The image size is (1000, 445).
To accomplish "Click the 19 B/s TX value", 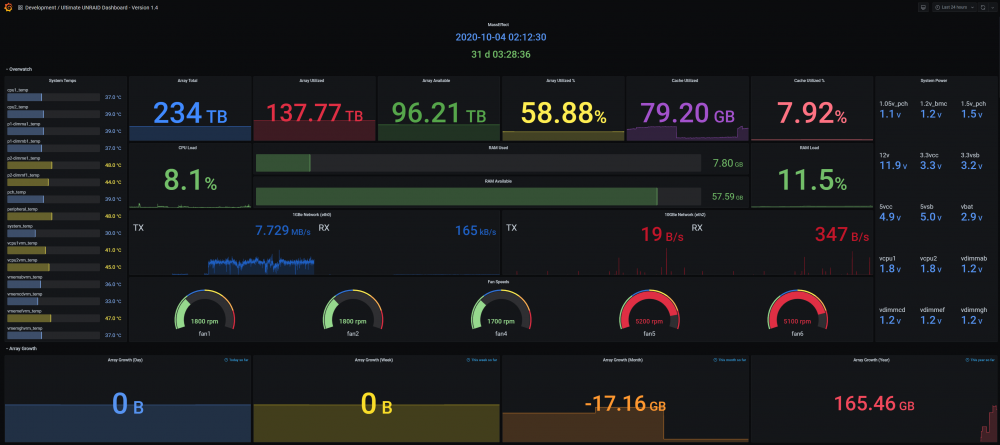I will (x=663, y=236).
